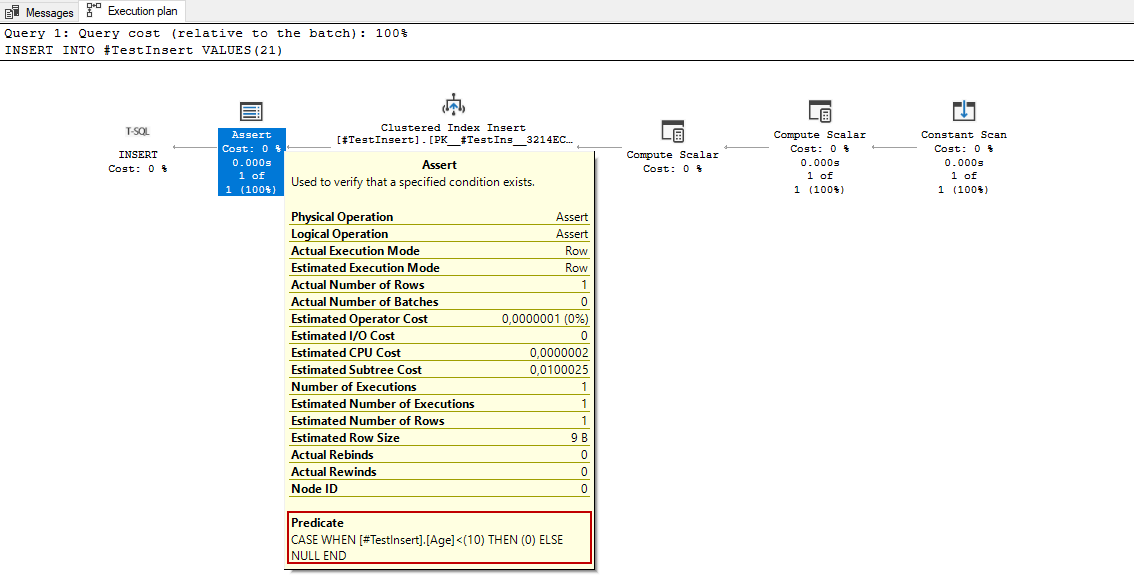Click the Assert operator icon

pos(251,112)
